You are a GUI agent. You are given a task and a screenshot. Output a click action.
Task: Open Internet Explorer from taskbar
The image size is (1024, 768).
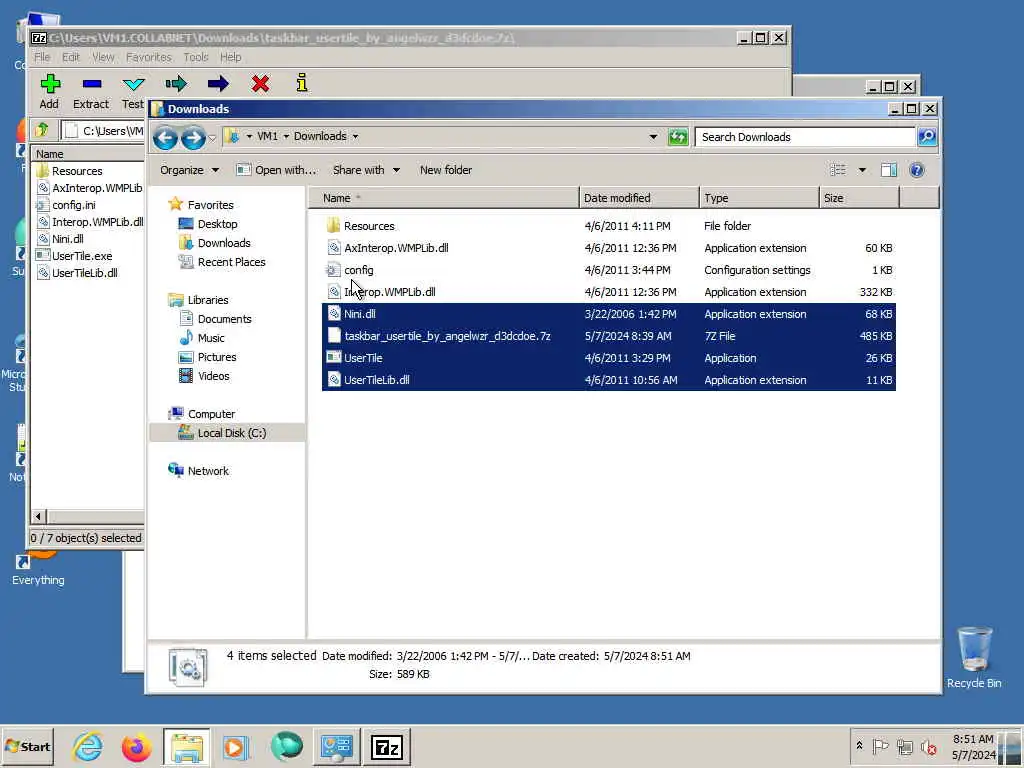[x=87, y=747]
